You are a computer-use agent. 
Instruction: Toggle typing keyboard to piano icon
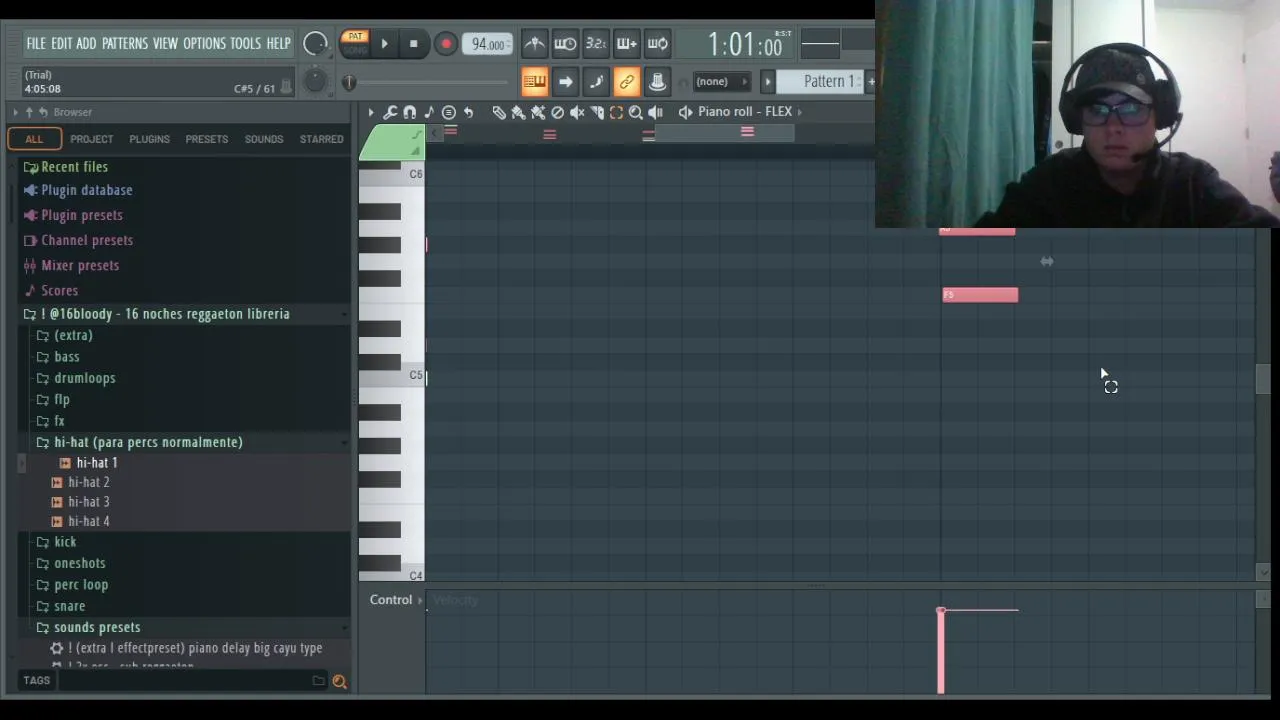coord(534,81)
